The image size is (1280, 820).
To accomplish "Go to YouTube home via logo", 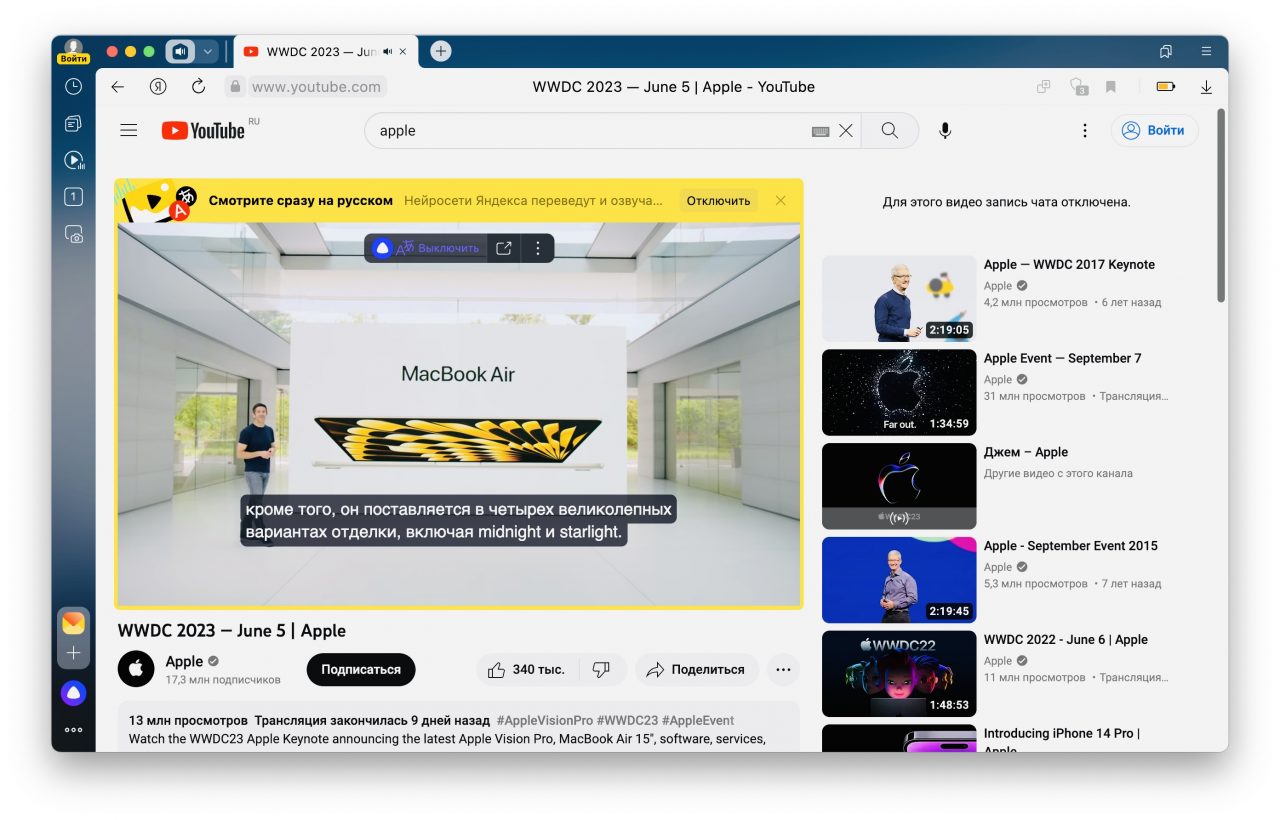I will (204, 130).
